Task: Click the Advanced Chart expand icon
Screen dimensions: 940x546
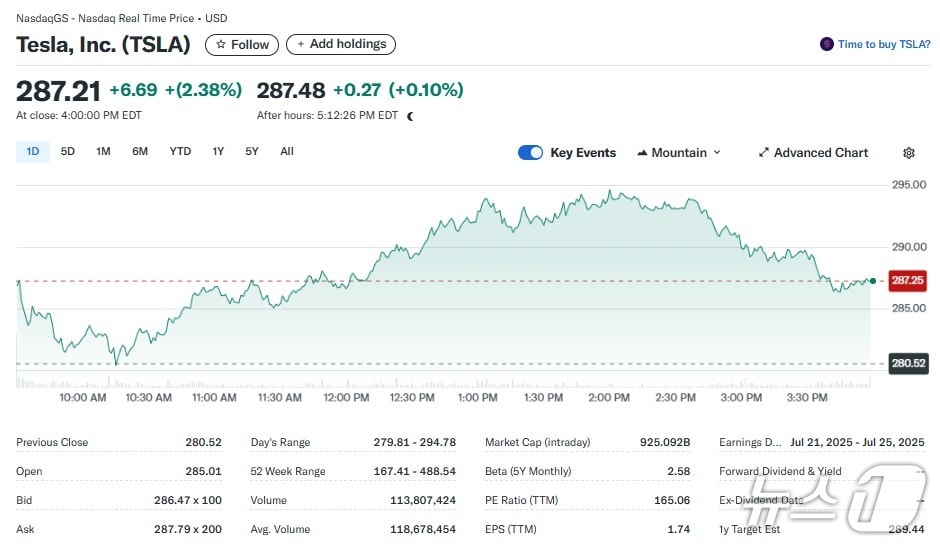Action: click(x=764, y=153)
